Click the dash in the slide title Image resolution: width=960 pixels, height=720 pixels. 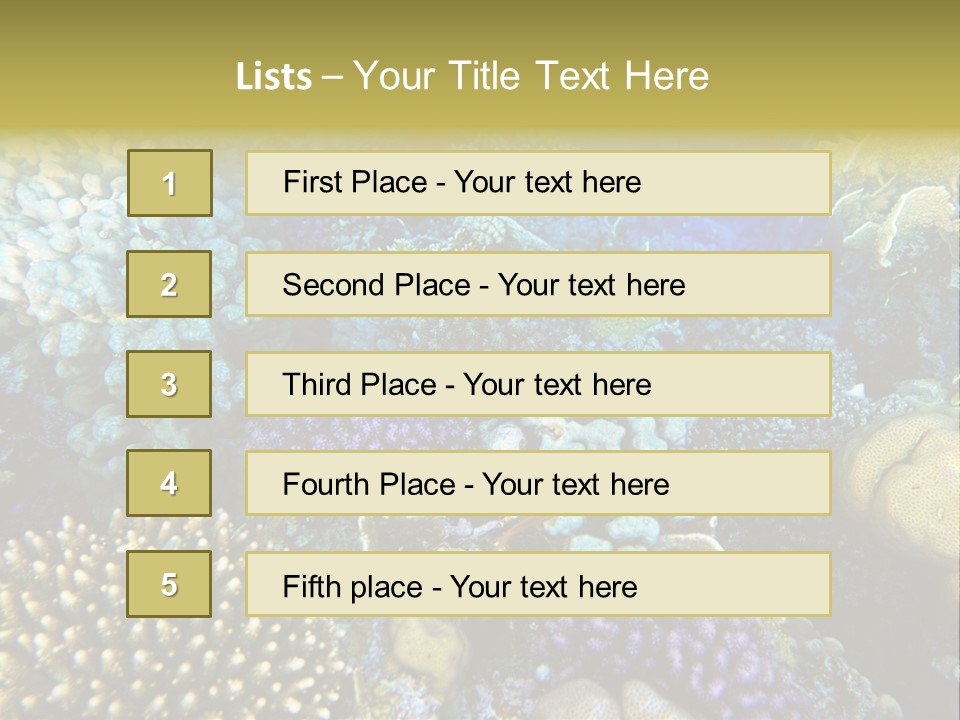[332, 77]
